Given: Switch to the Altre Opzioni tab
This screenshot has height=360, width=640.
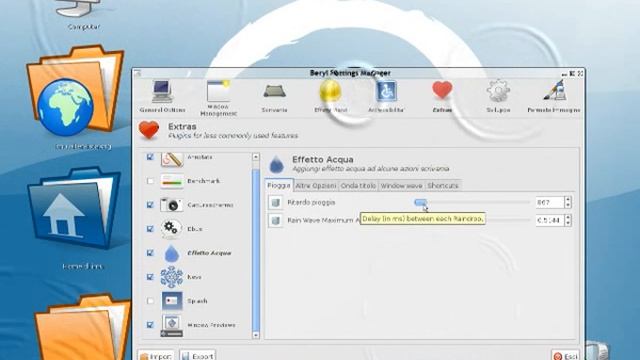Looking at the screenshot, I should pyautogui.click(x=316, y=186).
